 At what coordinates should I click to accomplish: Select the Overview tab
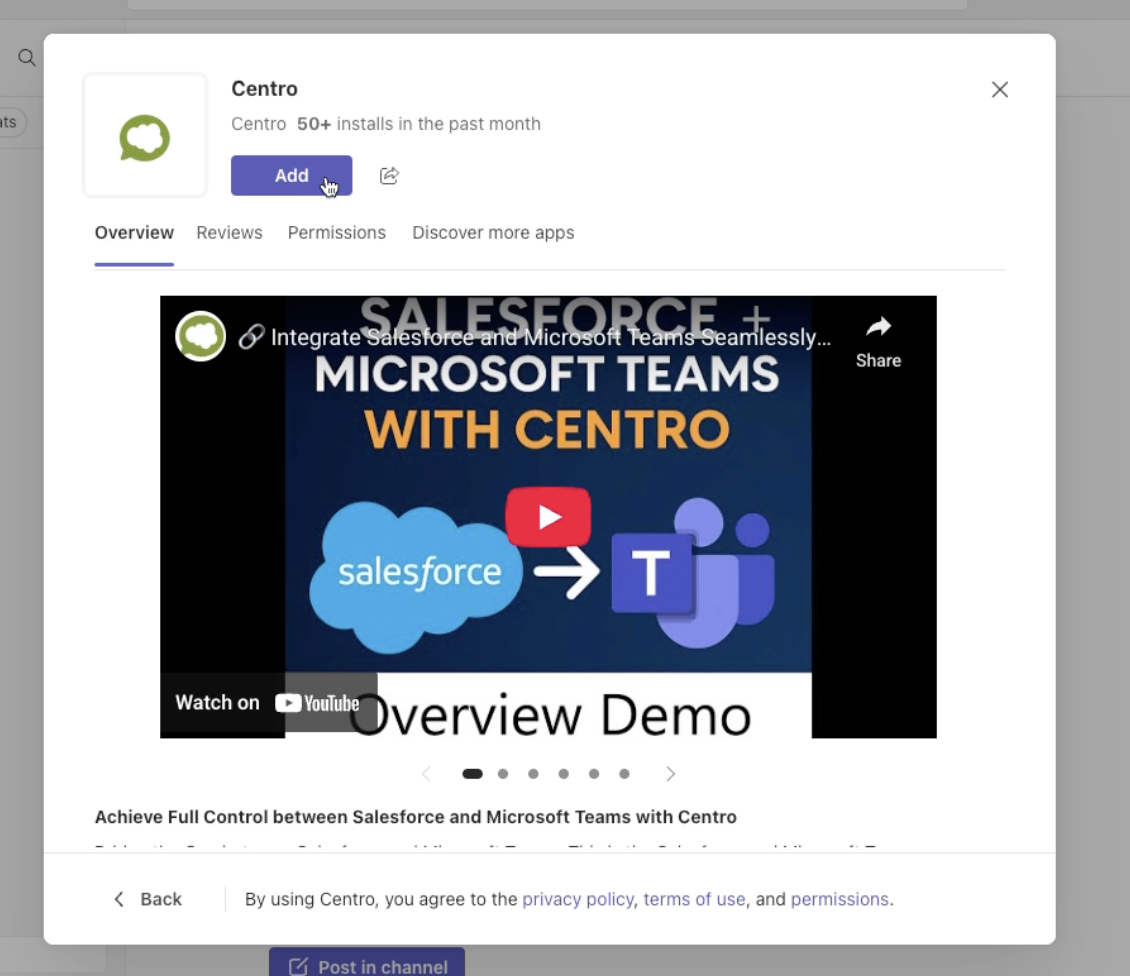[x=134, y=233]
